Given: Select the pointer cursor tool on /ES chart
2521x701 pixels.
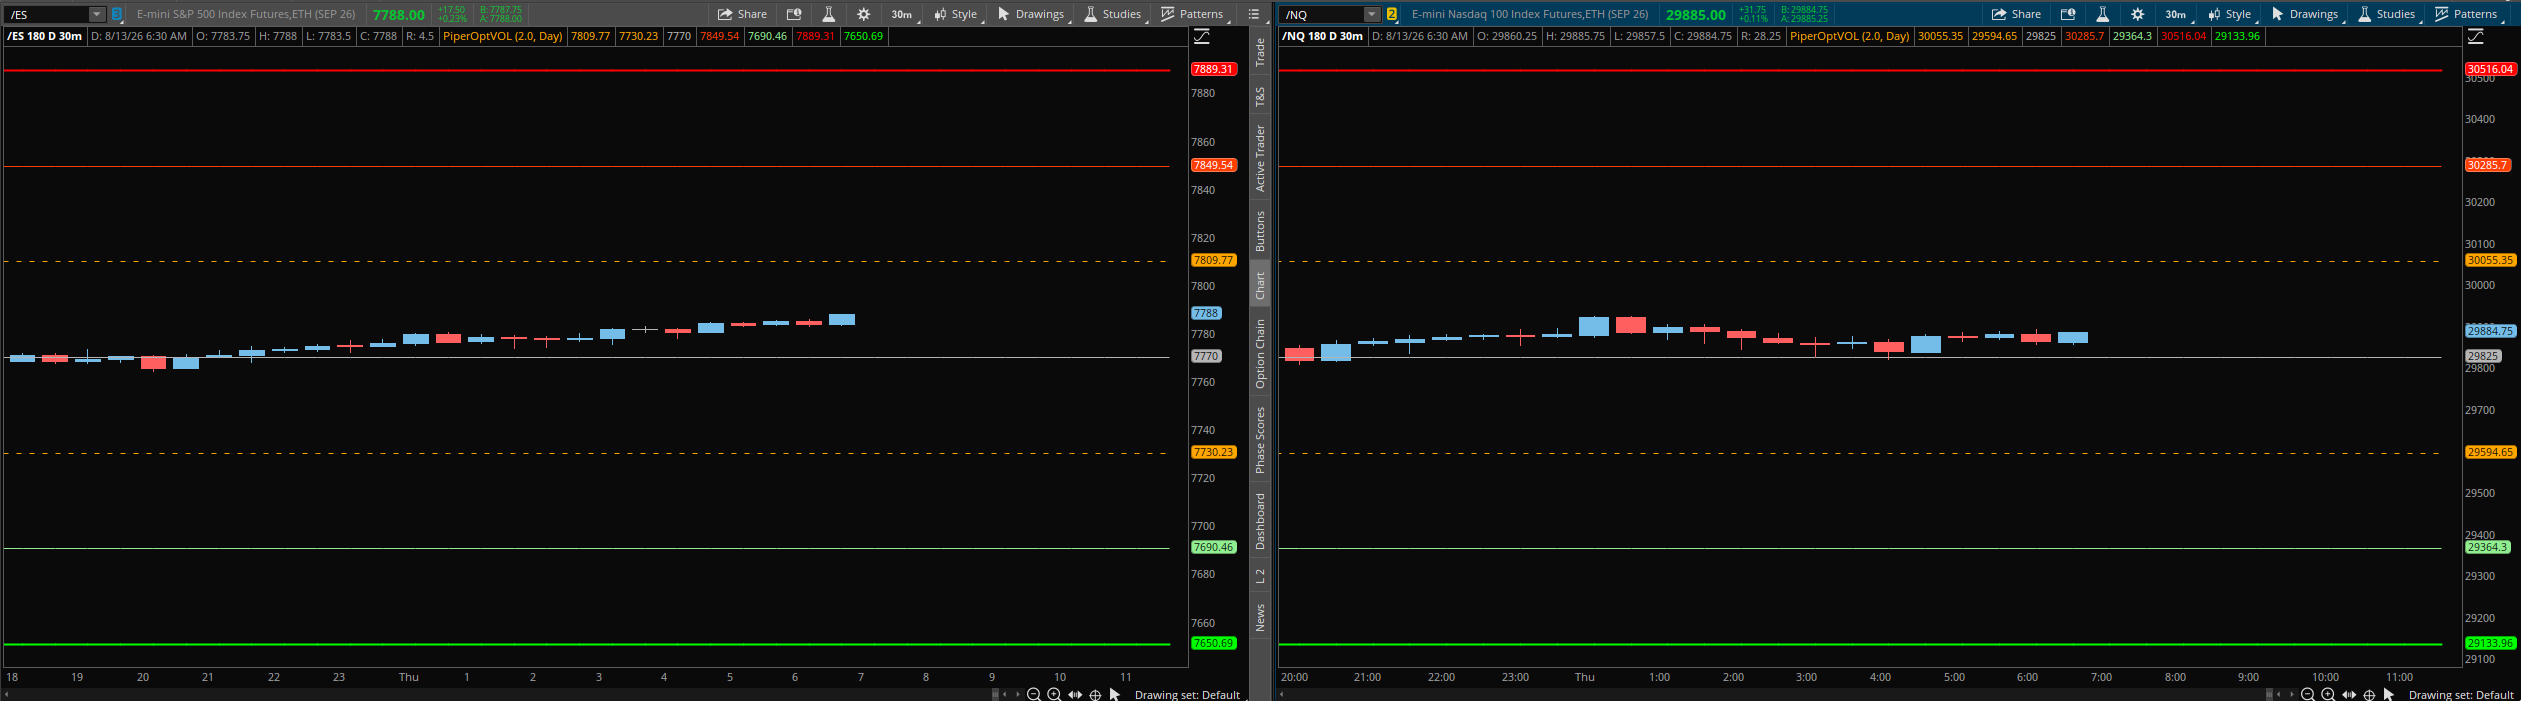Looking at the screenshot, I should 1115,694.
